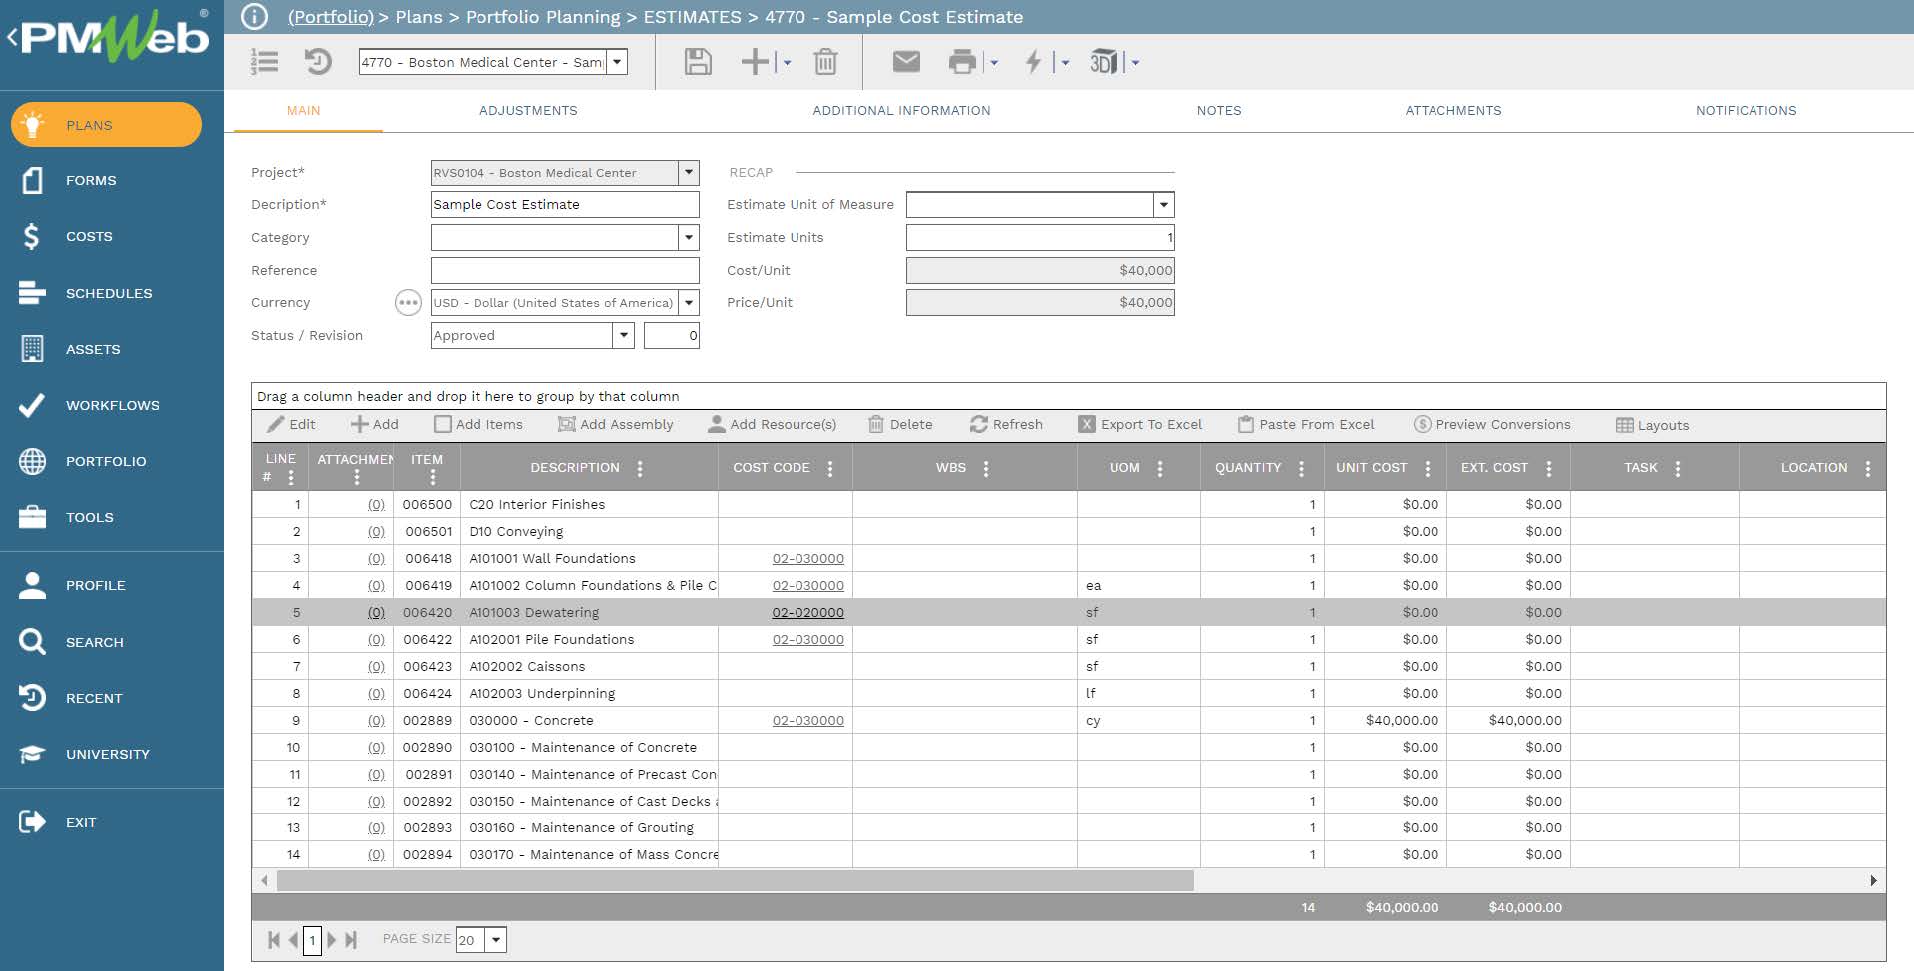The width and height of the screenshot is (1914, 971).
Task: Open WORKFLOWS module in sidebar
Action: [x=112, y=405]
